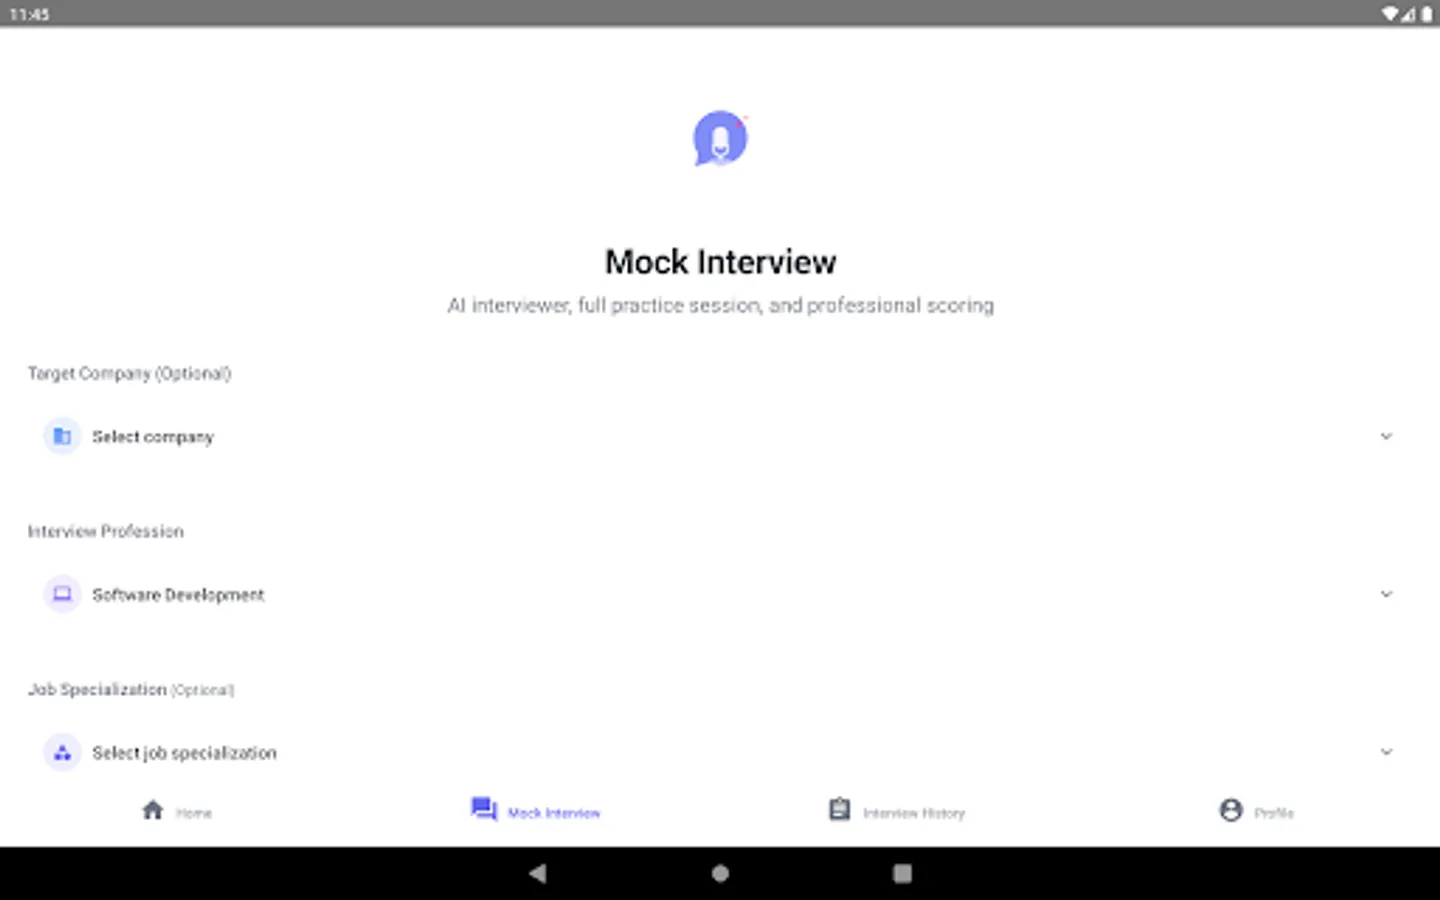Tap the Android home circle button
The image size is (1440, 900).
[720, 873]
